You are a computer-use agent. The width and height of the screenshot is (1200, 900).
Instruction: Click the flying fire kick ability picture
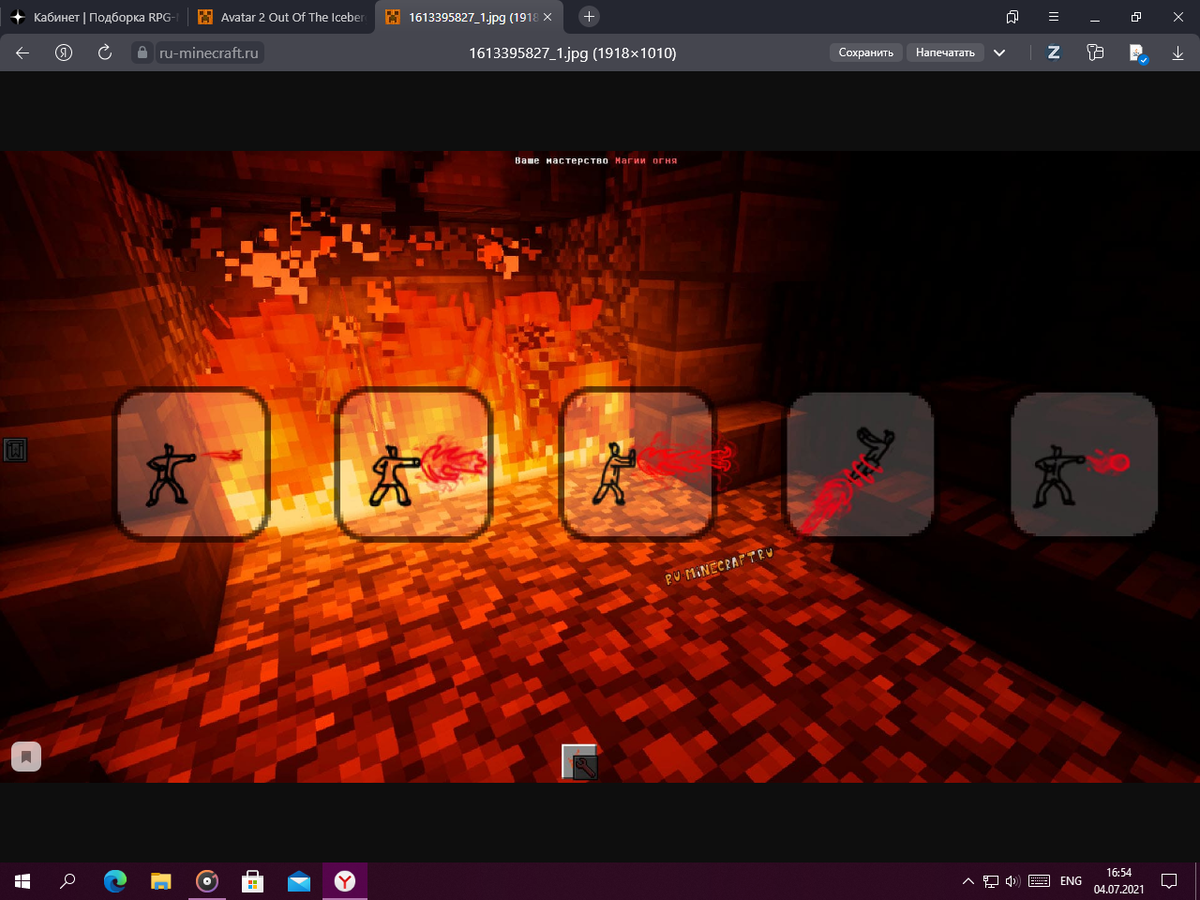[860, 464]
